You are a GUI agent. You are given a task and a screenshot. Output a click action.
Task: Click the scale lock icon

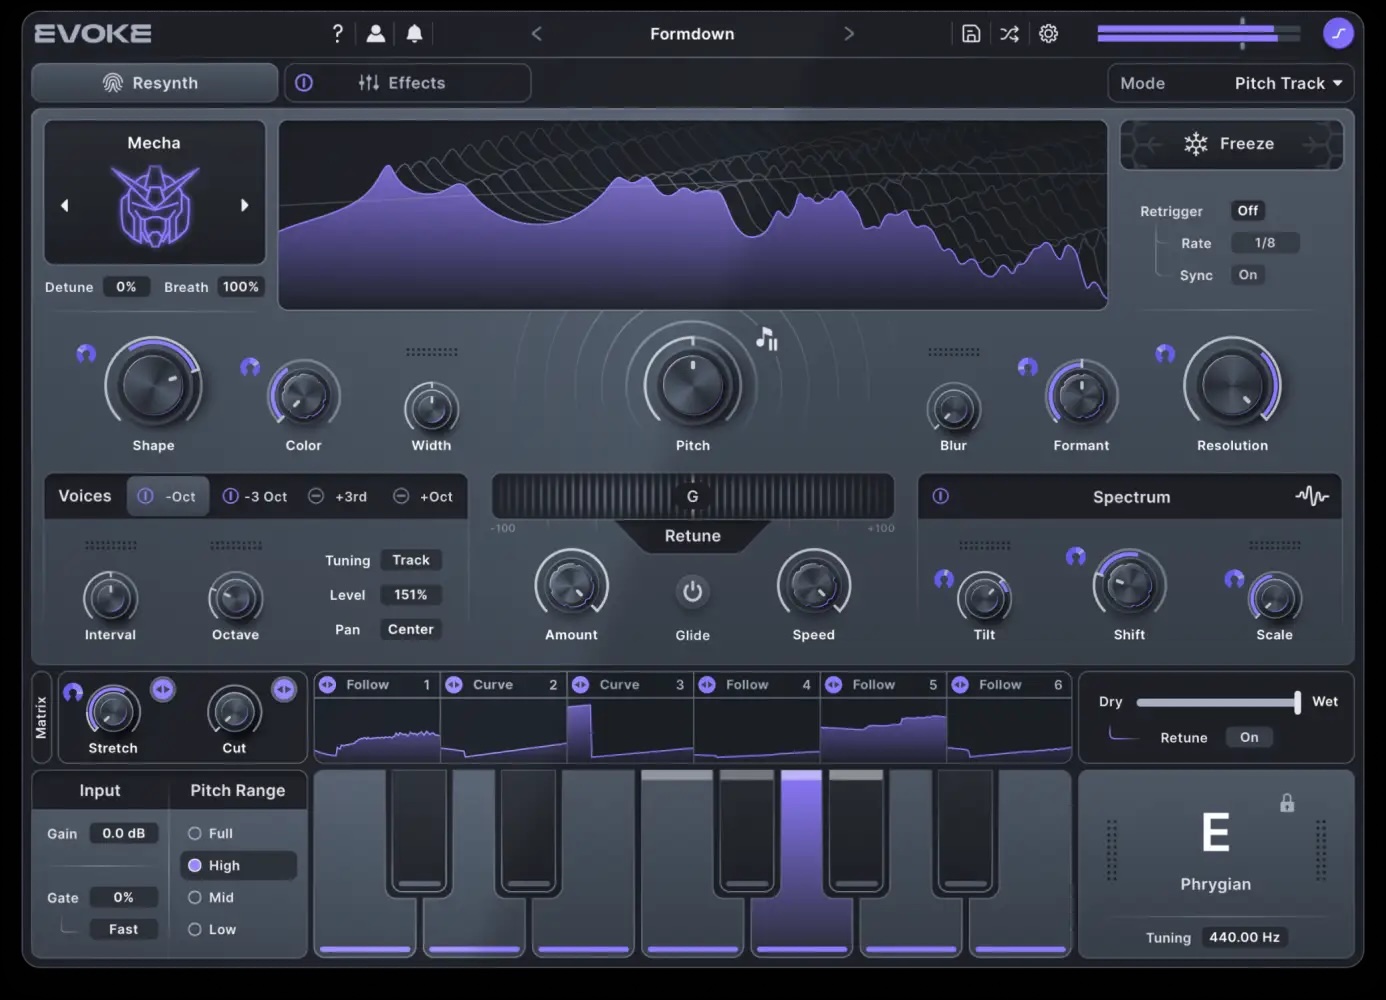click(1287, 803)
